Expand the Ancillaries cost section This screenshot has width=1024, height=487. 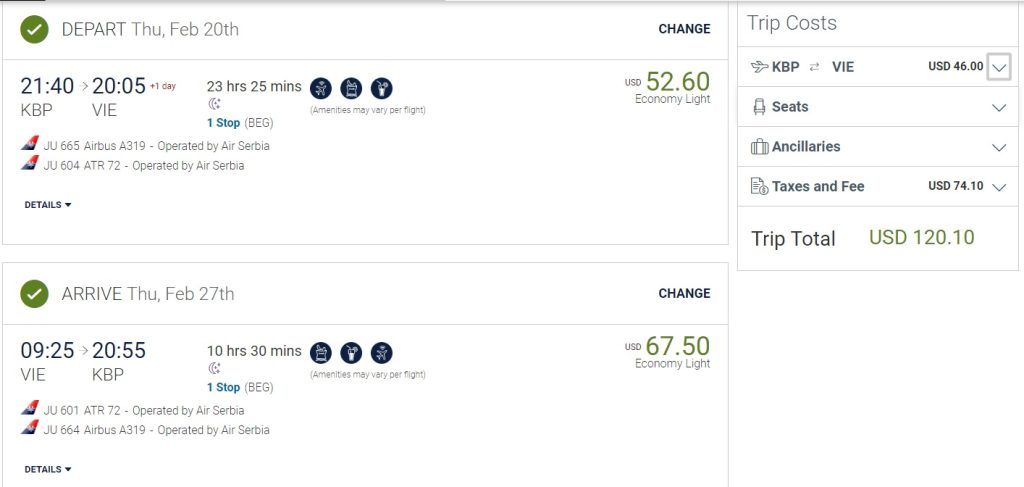pos(999,147)
